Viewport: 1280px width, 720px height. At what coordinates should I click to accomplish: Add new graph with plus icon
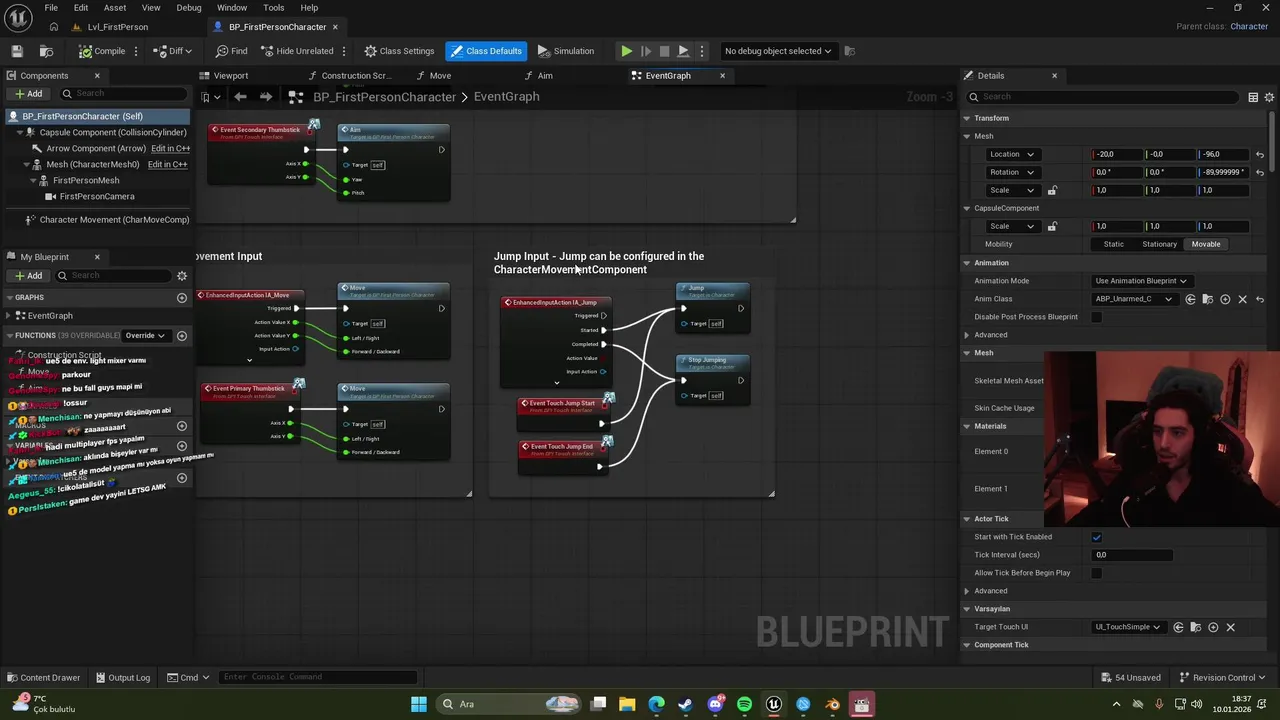[182, 298]
